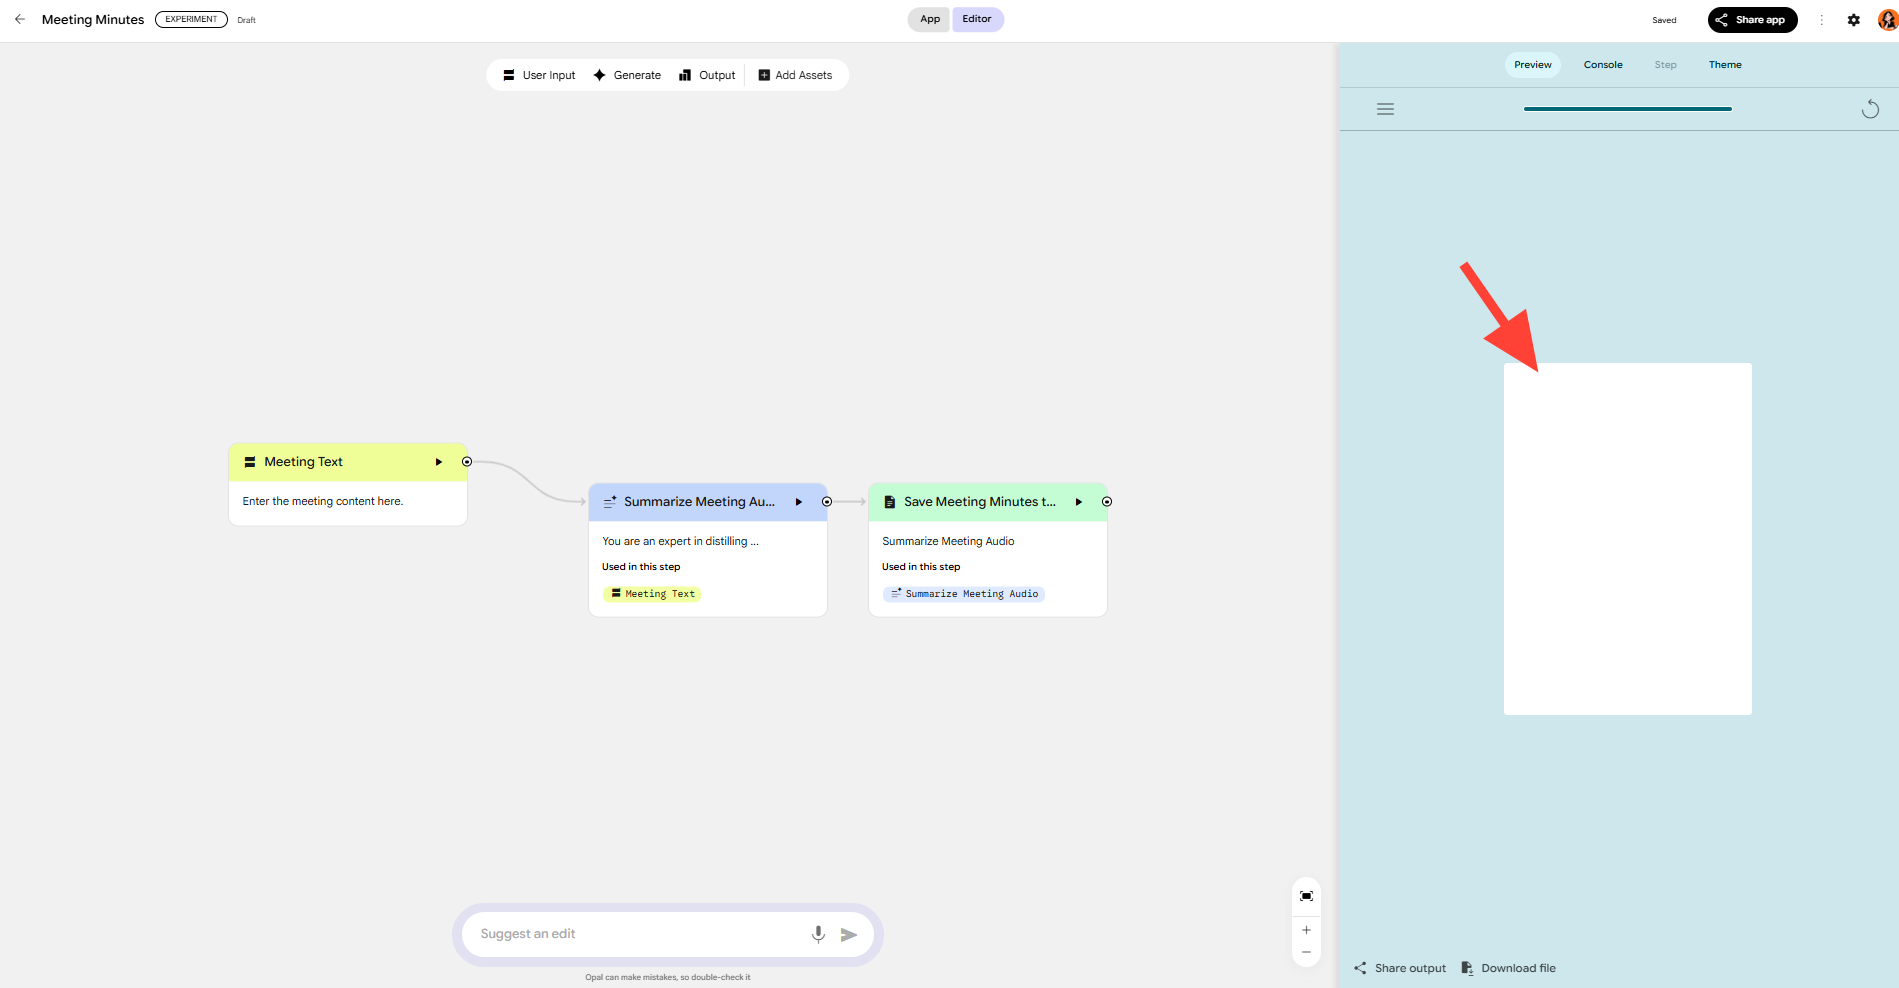Open the three-dot more options menu
Image resolution: width=1899 pixels, height=988 pixels.
tap(1821, 20)
